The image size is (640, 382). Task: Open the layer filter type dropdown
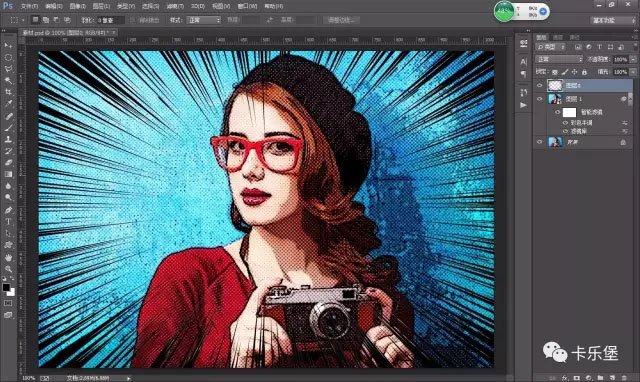coord(551,47)
